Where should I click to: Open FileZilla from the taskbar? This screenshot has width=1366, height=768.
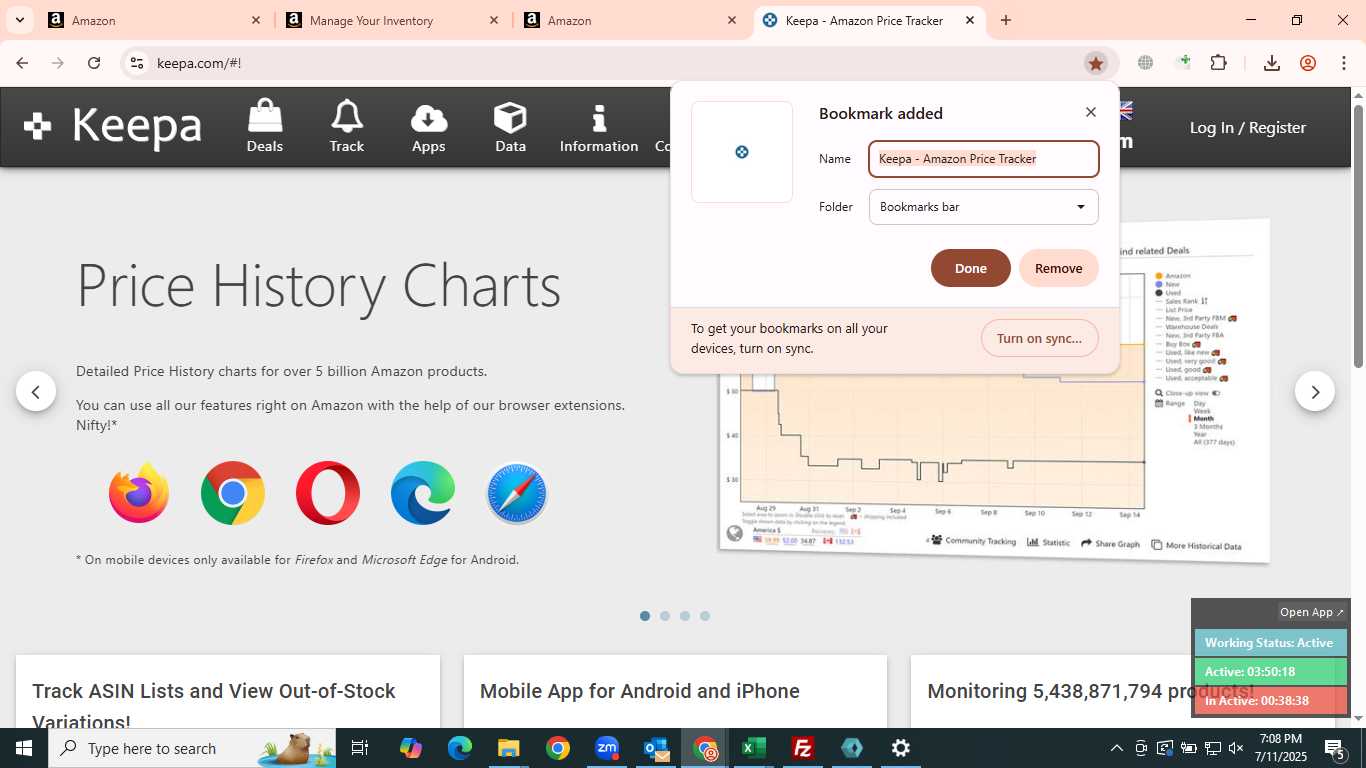pyautogui.click(x=803, y=748)
